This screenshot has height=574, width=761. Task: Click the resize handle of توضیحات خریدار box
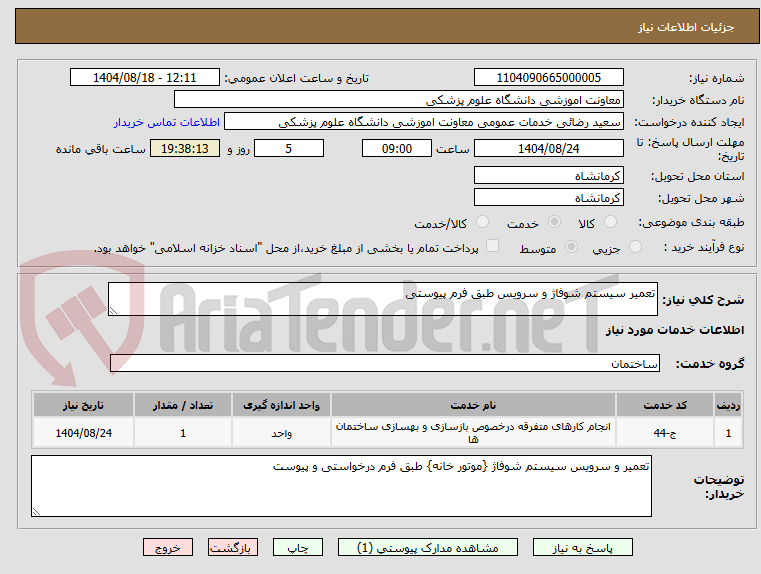[x=36, y=511]
